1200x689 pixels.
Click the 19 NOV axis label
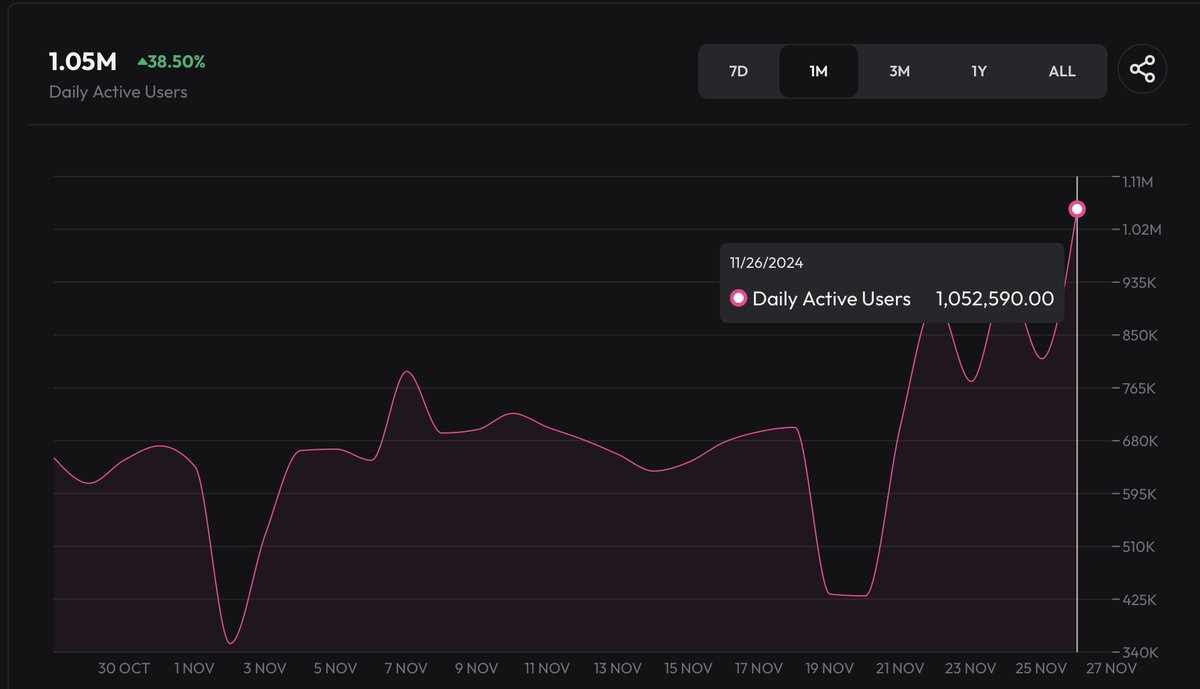tap(829, 668)
